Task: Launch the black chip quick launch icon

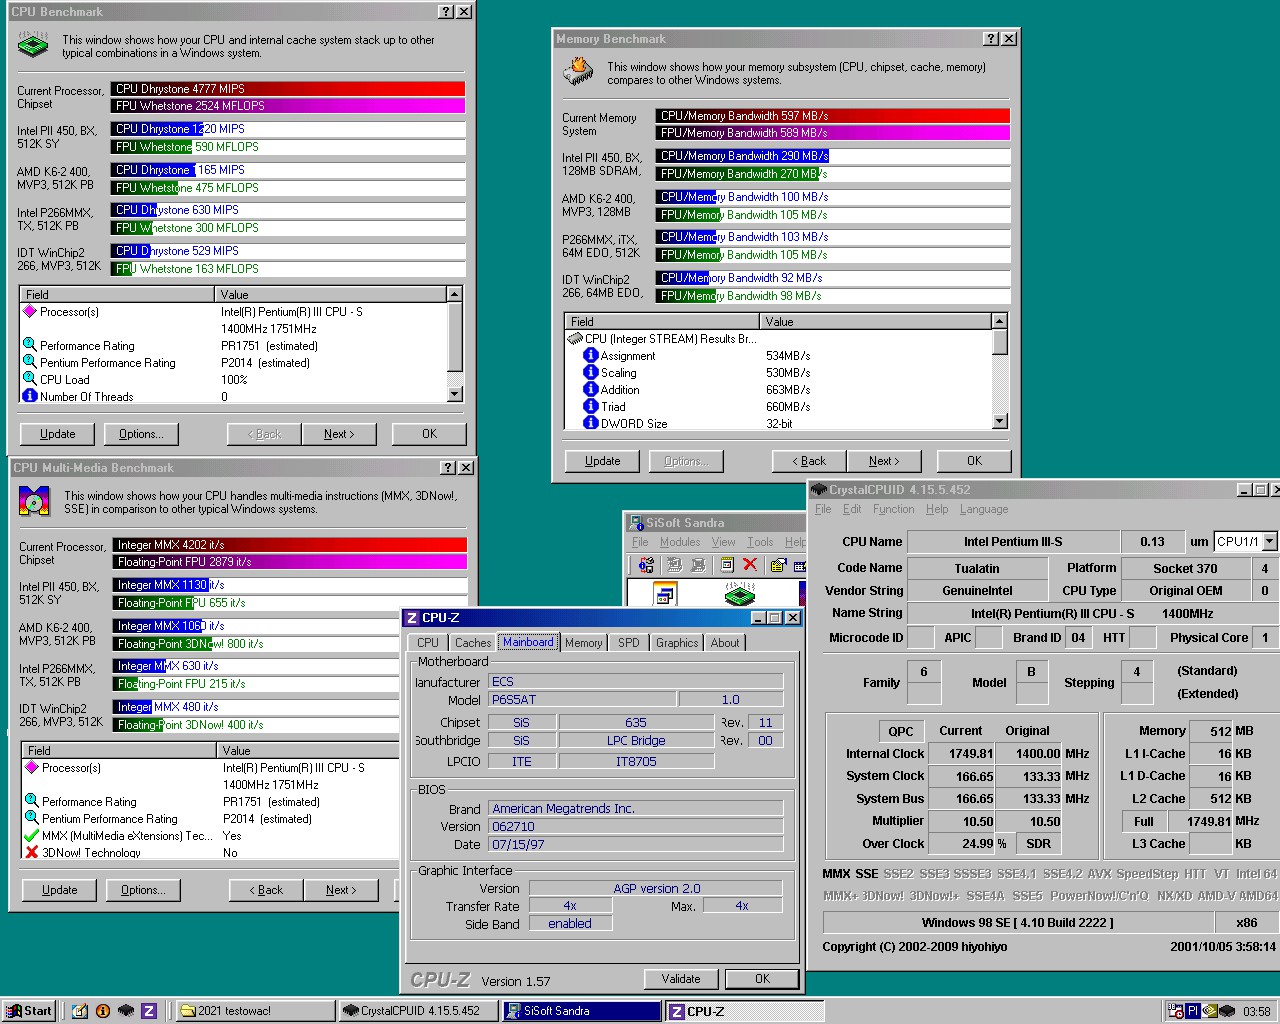Action: [x=125, y=1011]
